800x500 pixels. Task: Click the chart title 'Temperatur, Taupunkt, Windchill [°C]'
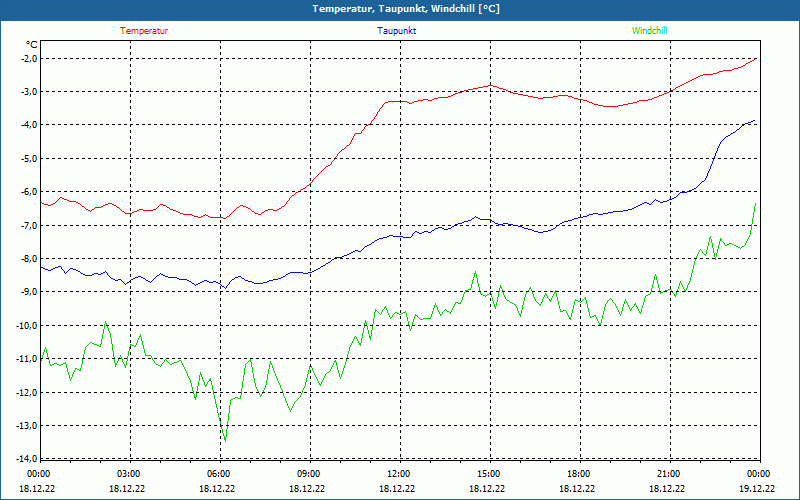[406, 9]
